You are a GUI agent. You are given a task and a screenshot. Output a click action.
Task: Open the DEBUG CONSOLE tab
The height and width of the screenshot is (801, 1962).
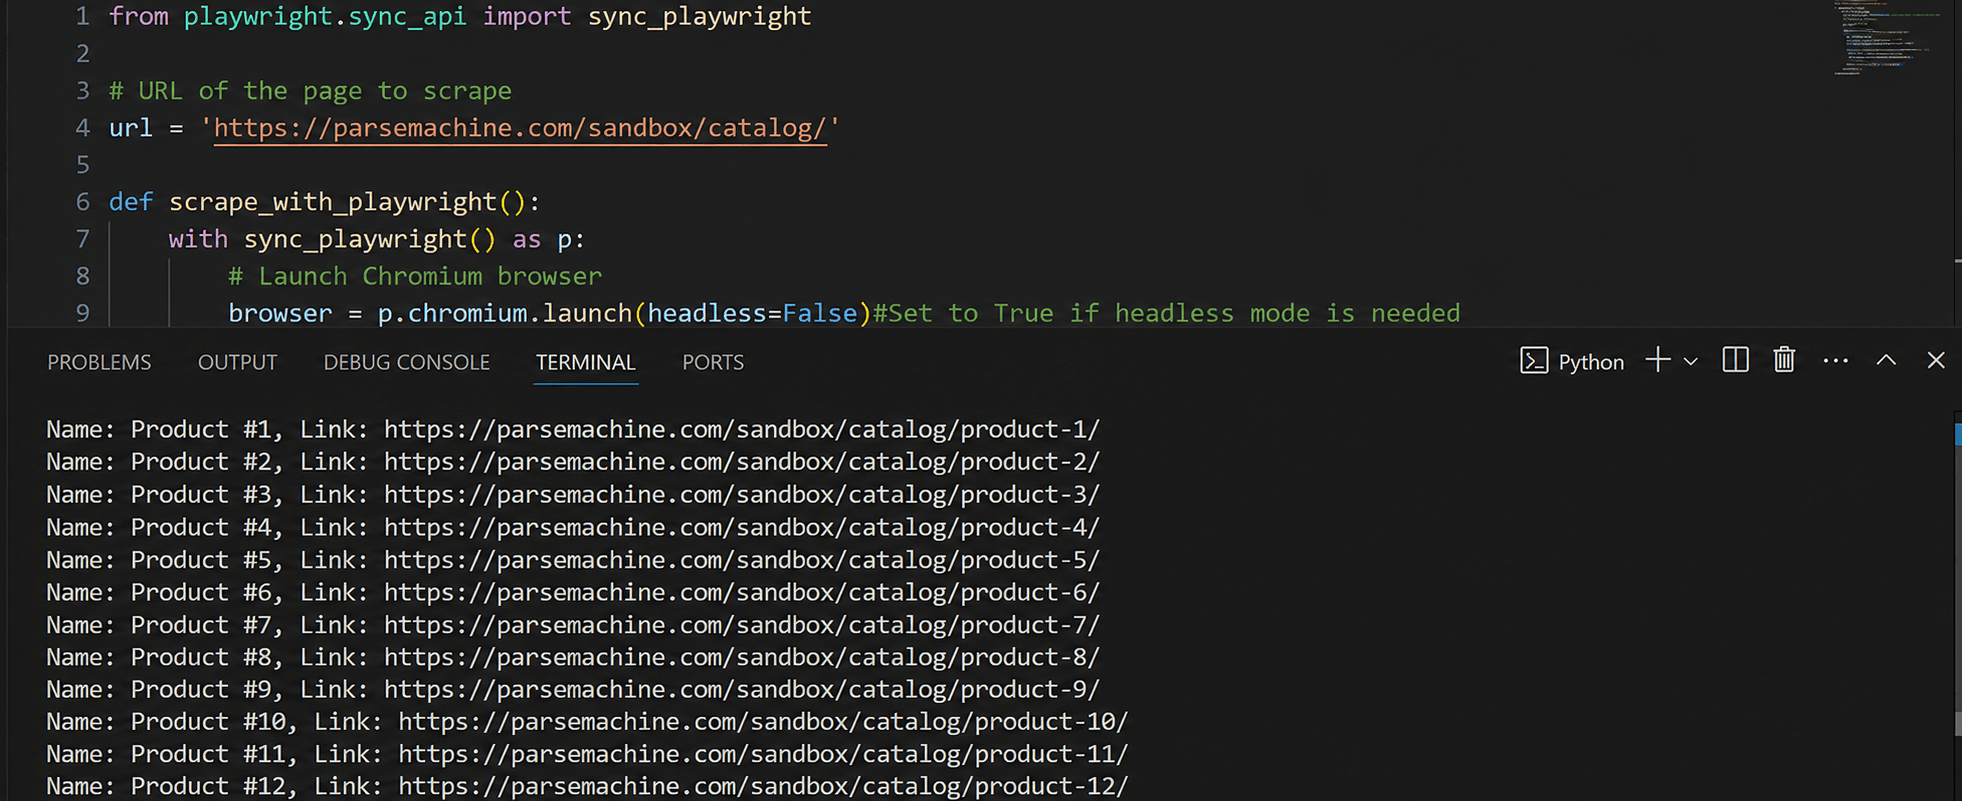tap(406, 362)
